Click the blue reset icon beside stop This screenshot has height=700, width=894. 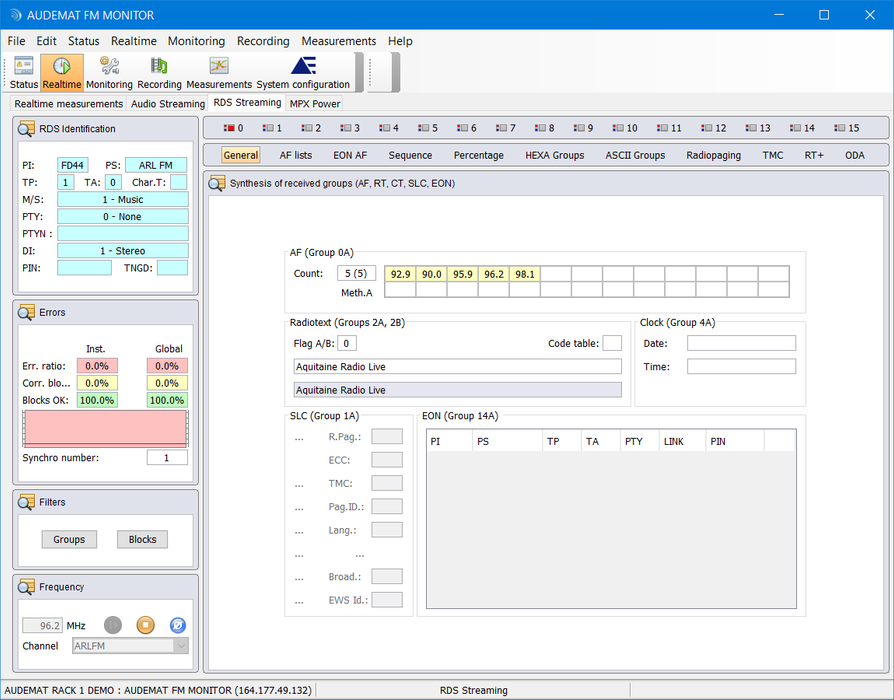pyautogui.click(x=178, y=625)
